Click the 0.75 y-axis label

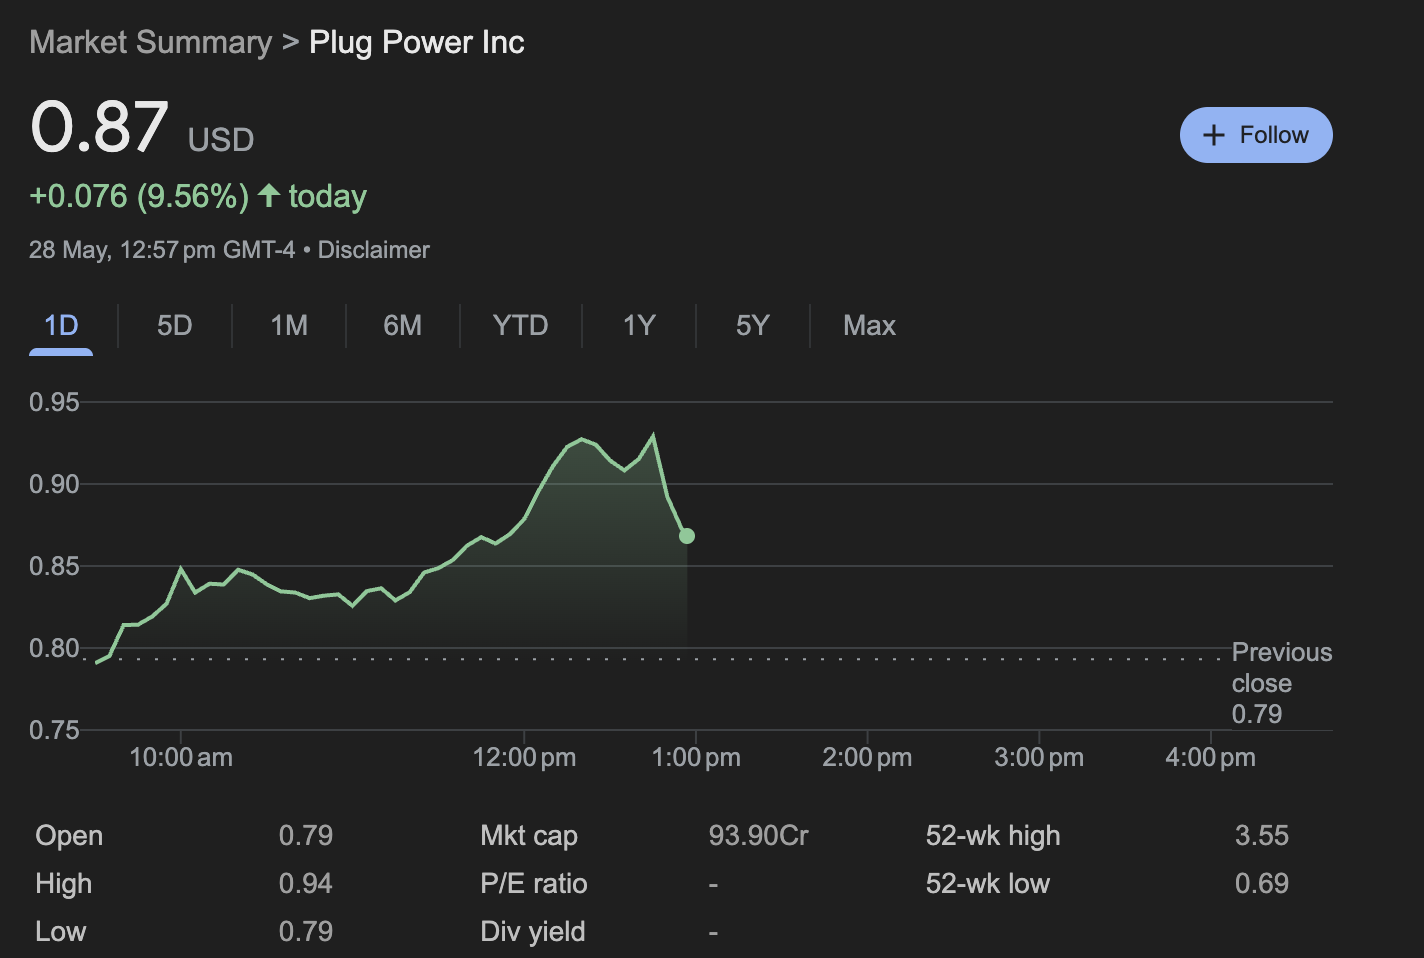click(54, 730)
